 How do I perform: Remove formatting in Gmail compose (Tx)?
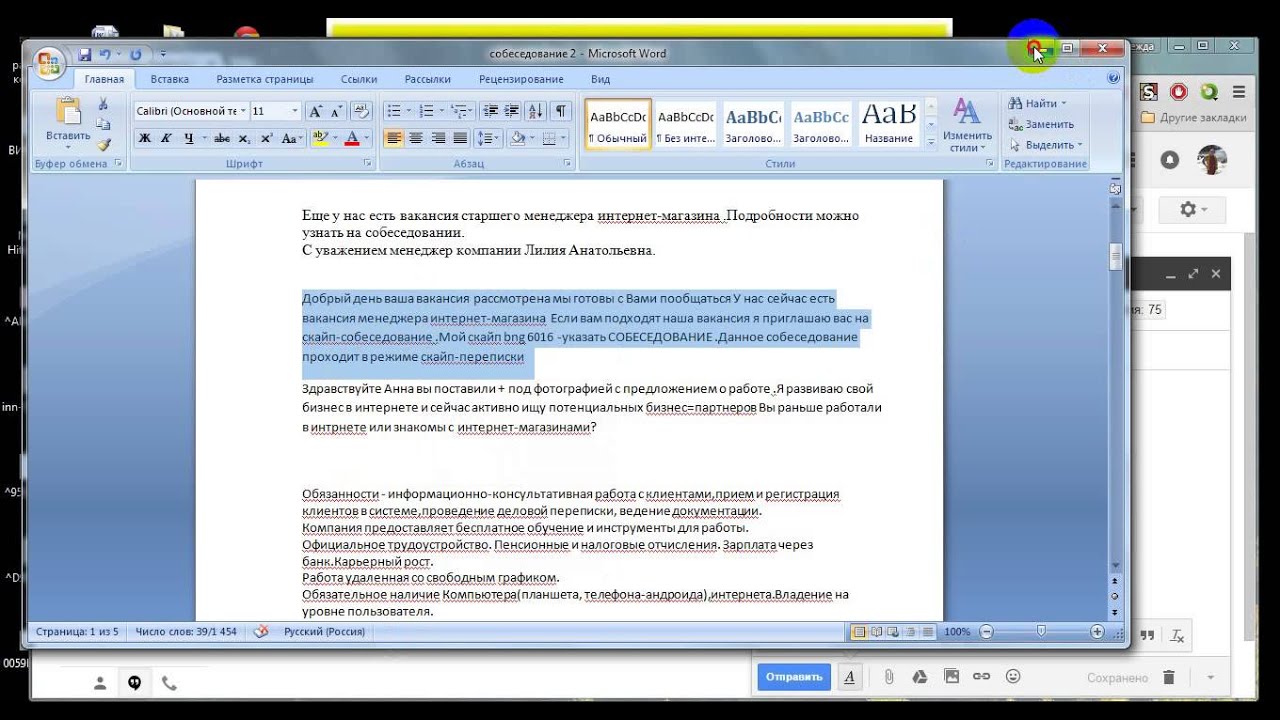point(1177,636)
